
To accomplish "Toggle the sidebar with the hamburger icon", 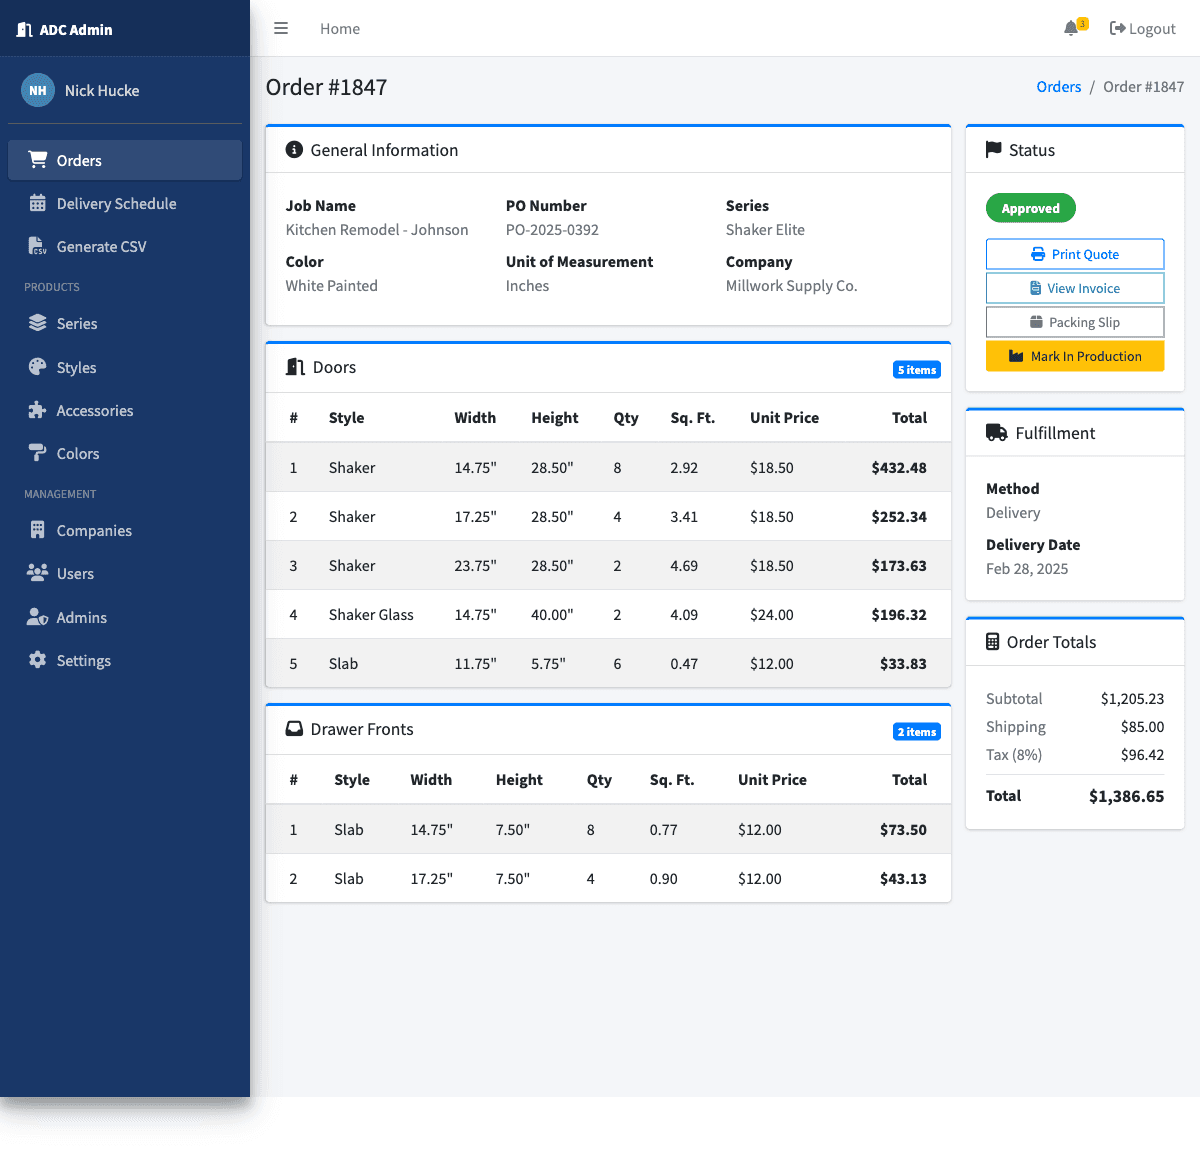I will point(280,28).
